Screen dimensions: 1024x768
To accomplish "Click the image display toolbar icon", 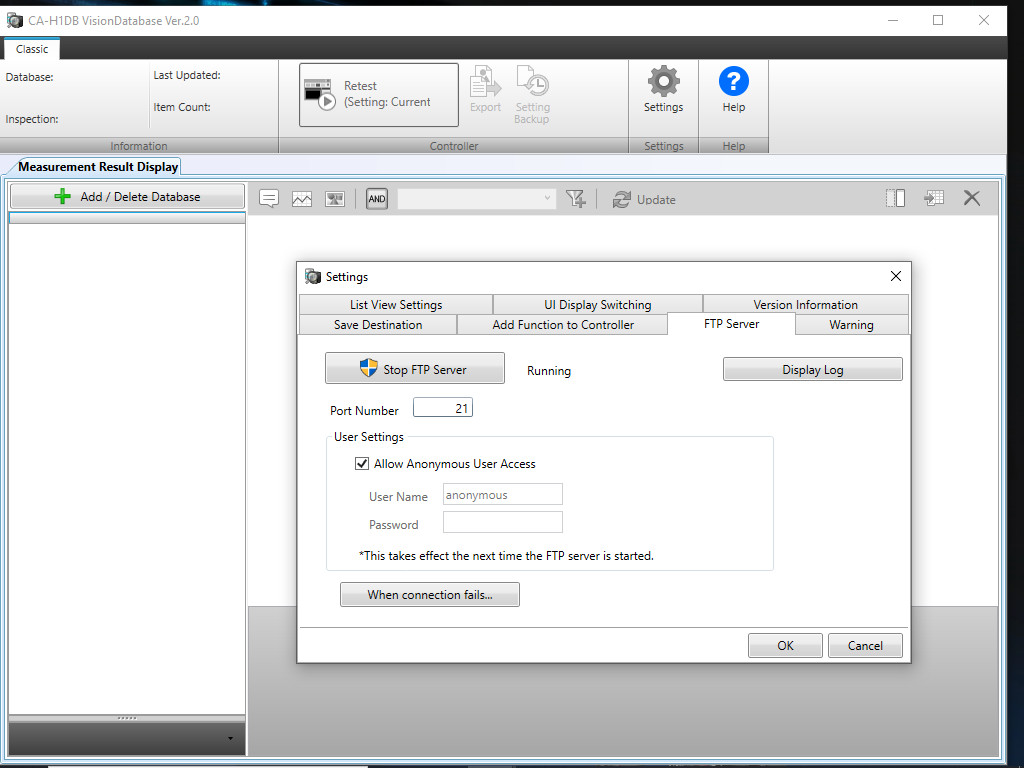I will click(334, 199).
